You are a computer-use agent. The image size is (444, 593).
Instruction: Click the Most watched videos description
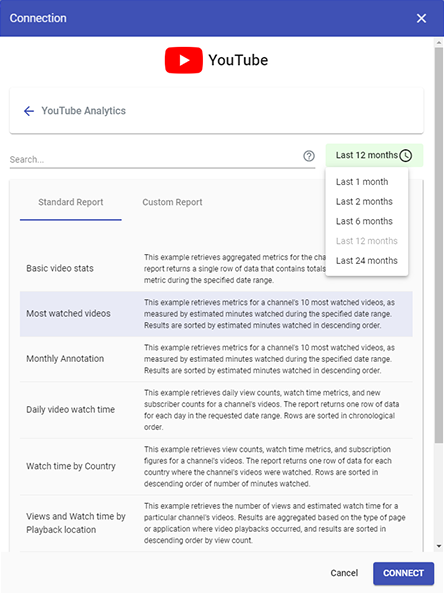269,314
